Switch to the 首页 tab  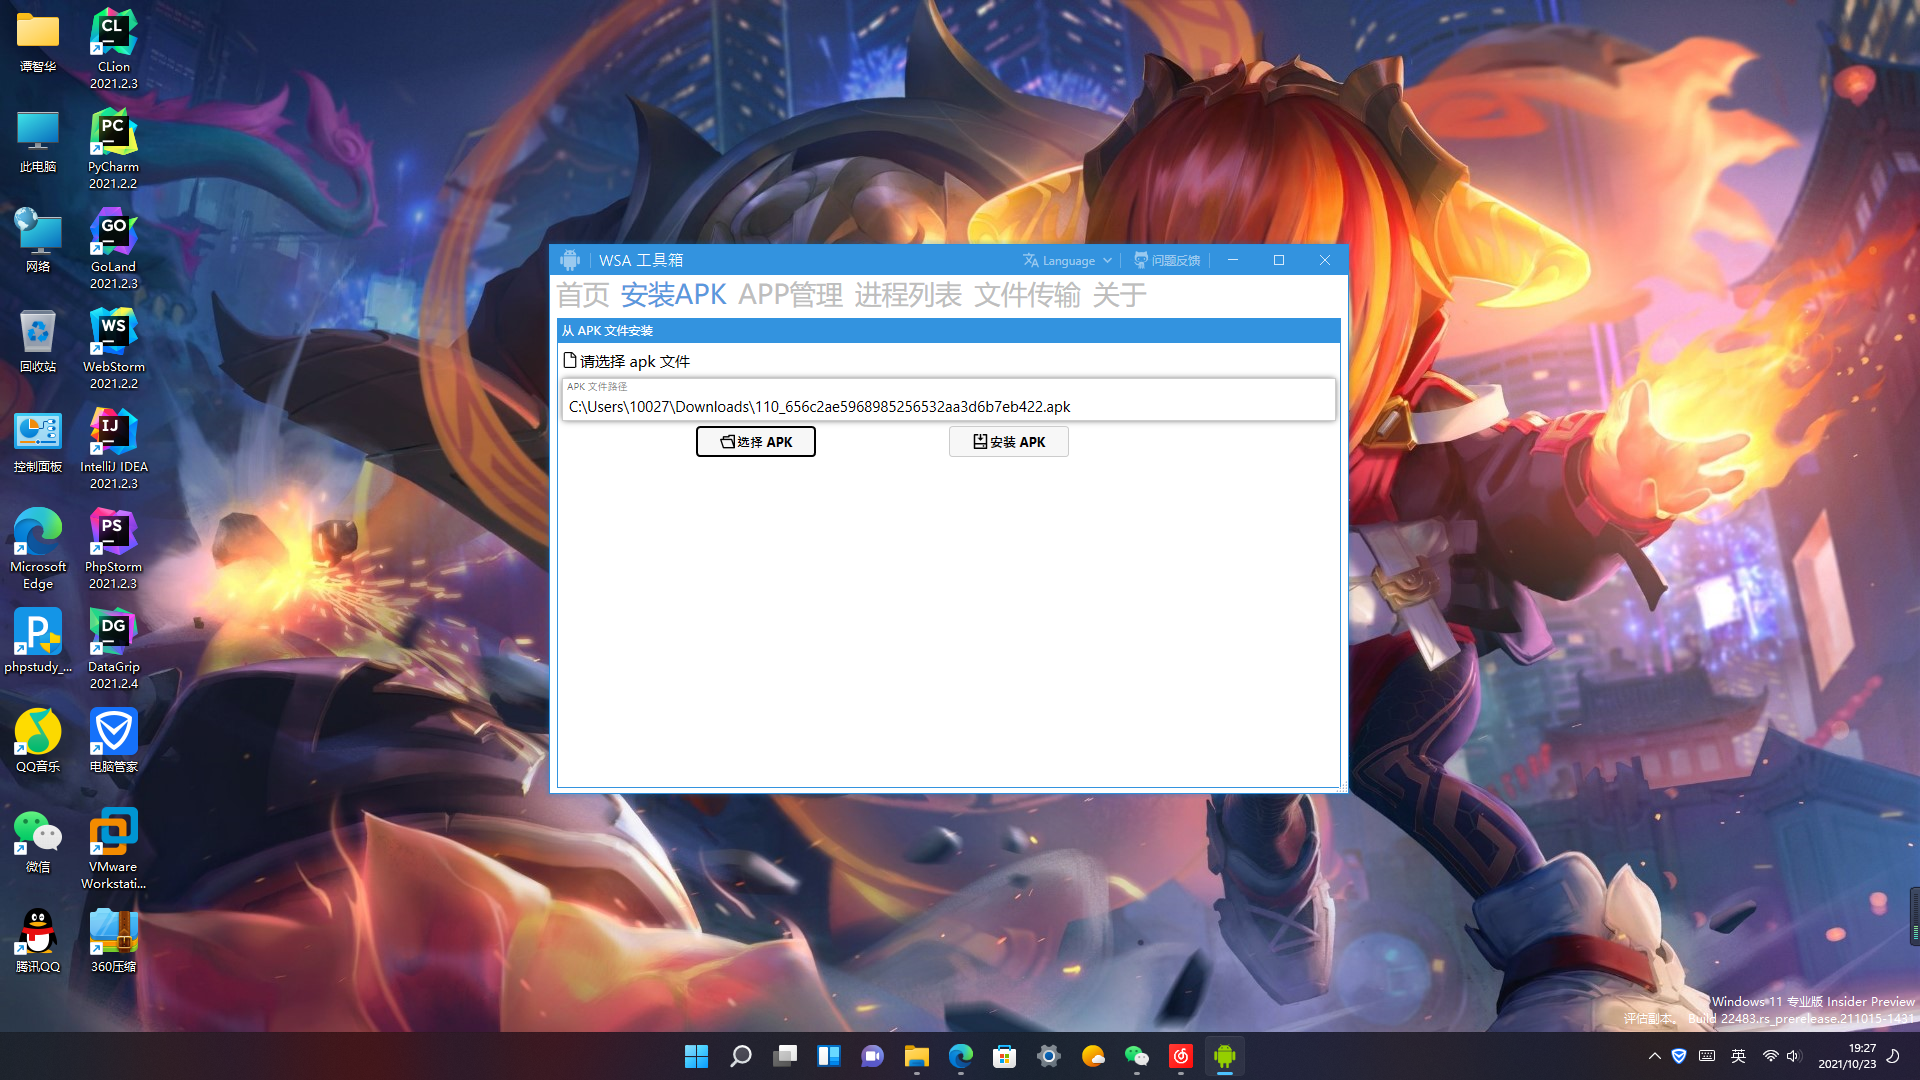(582, 295)
